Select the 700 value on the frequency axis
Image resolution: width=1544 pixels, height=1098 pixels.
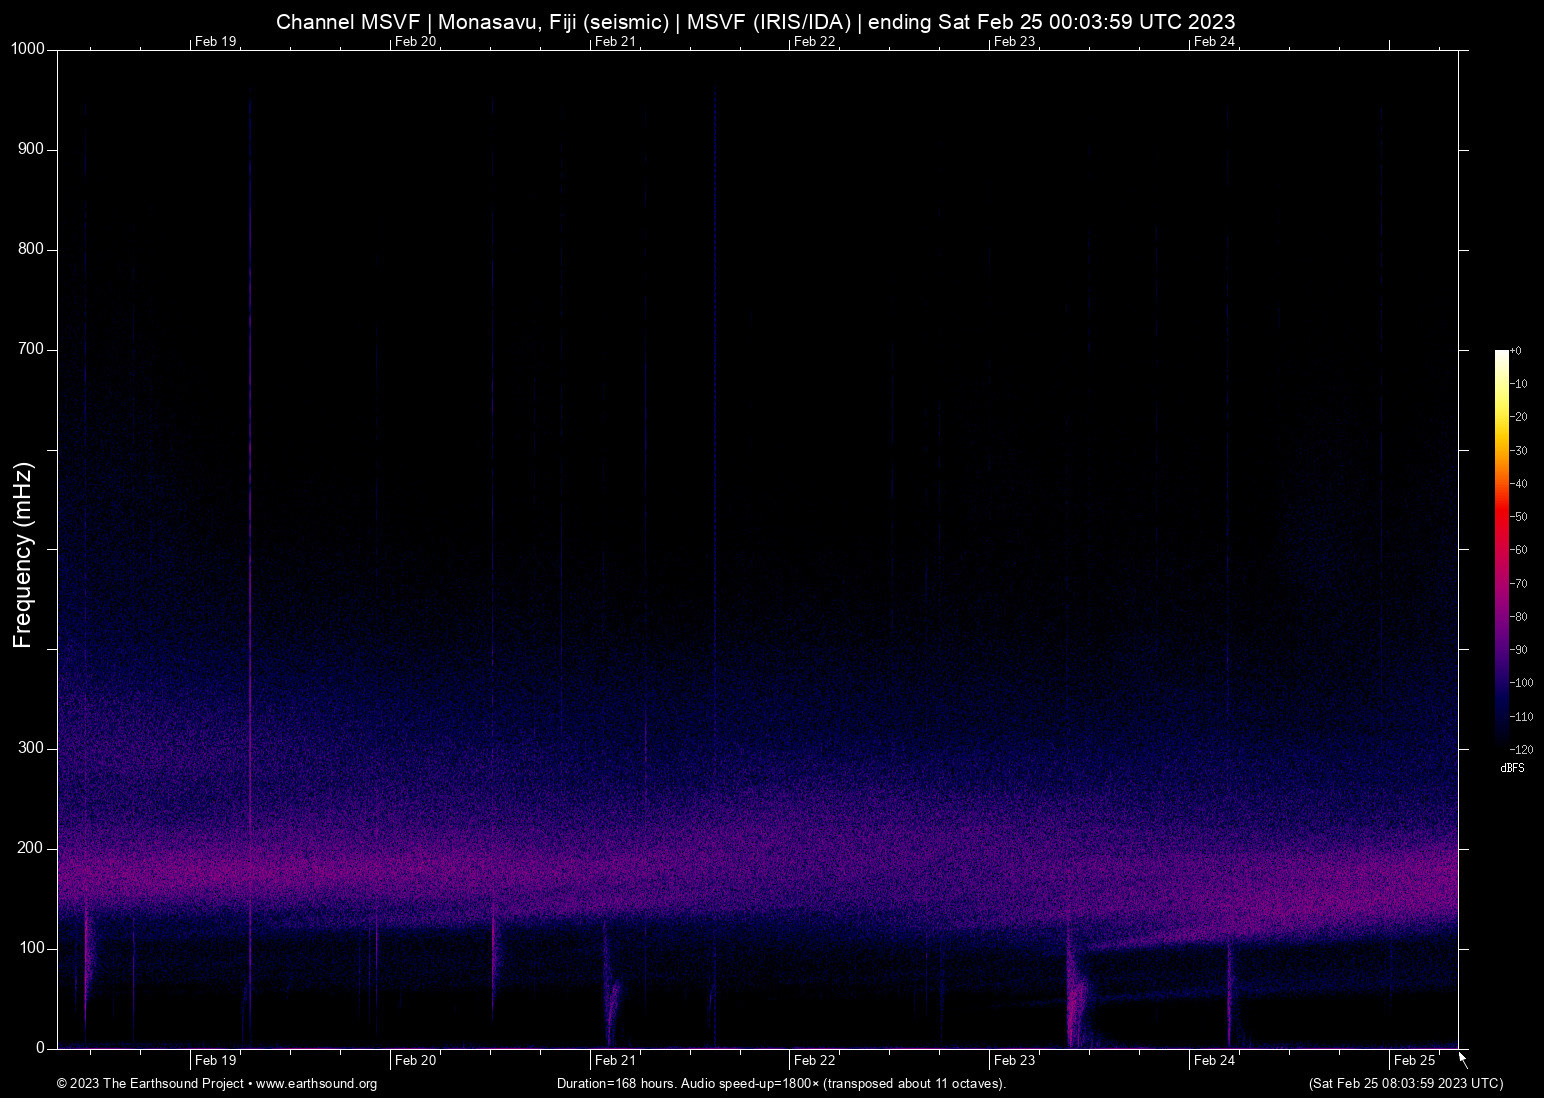(31, 349)
